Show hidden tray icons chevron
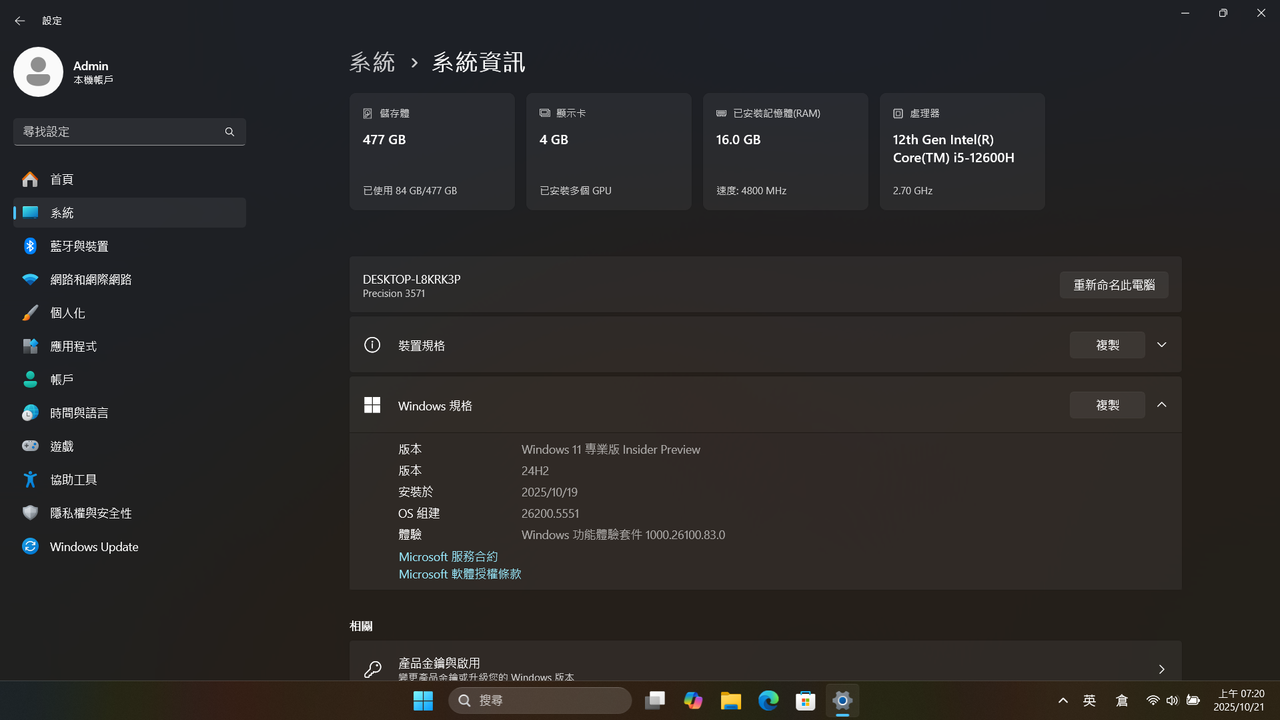Viewport: 1280px width, 720px height. pos(1063,701)
